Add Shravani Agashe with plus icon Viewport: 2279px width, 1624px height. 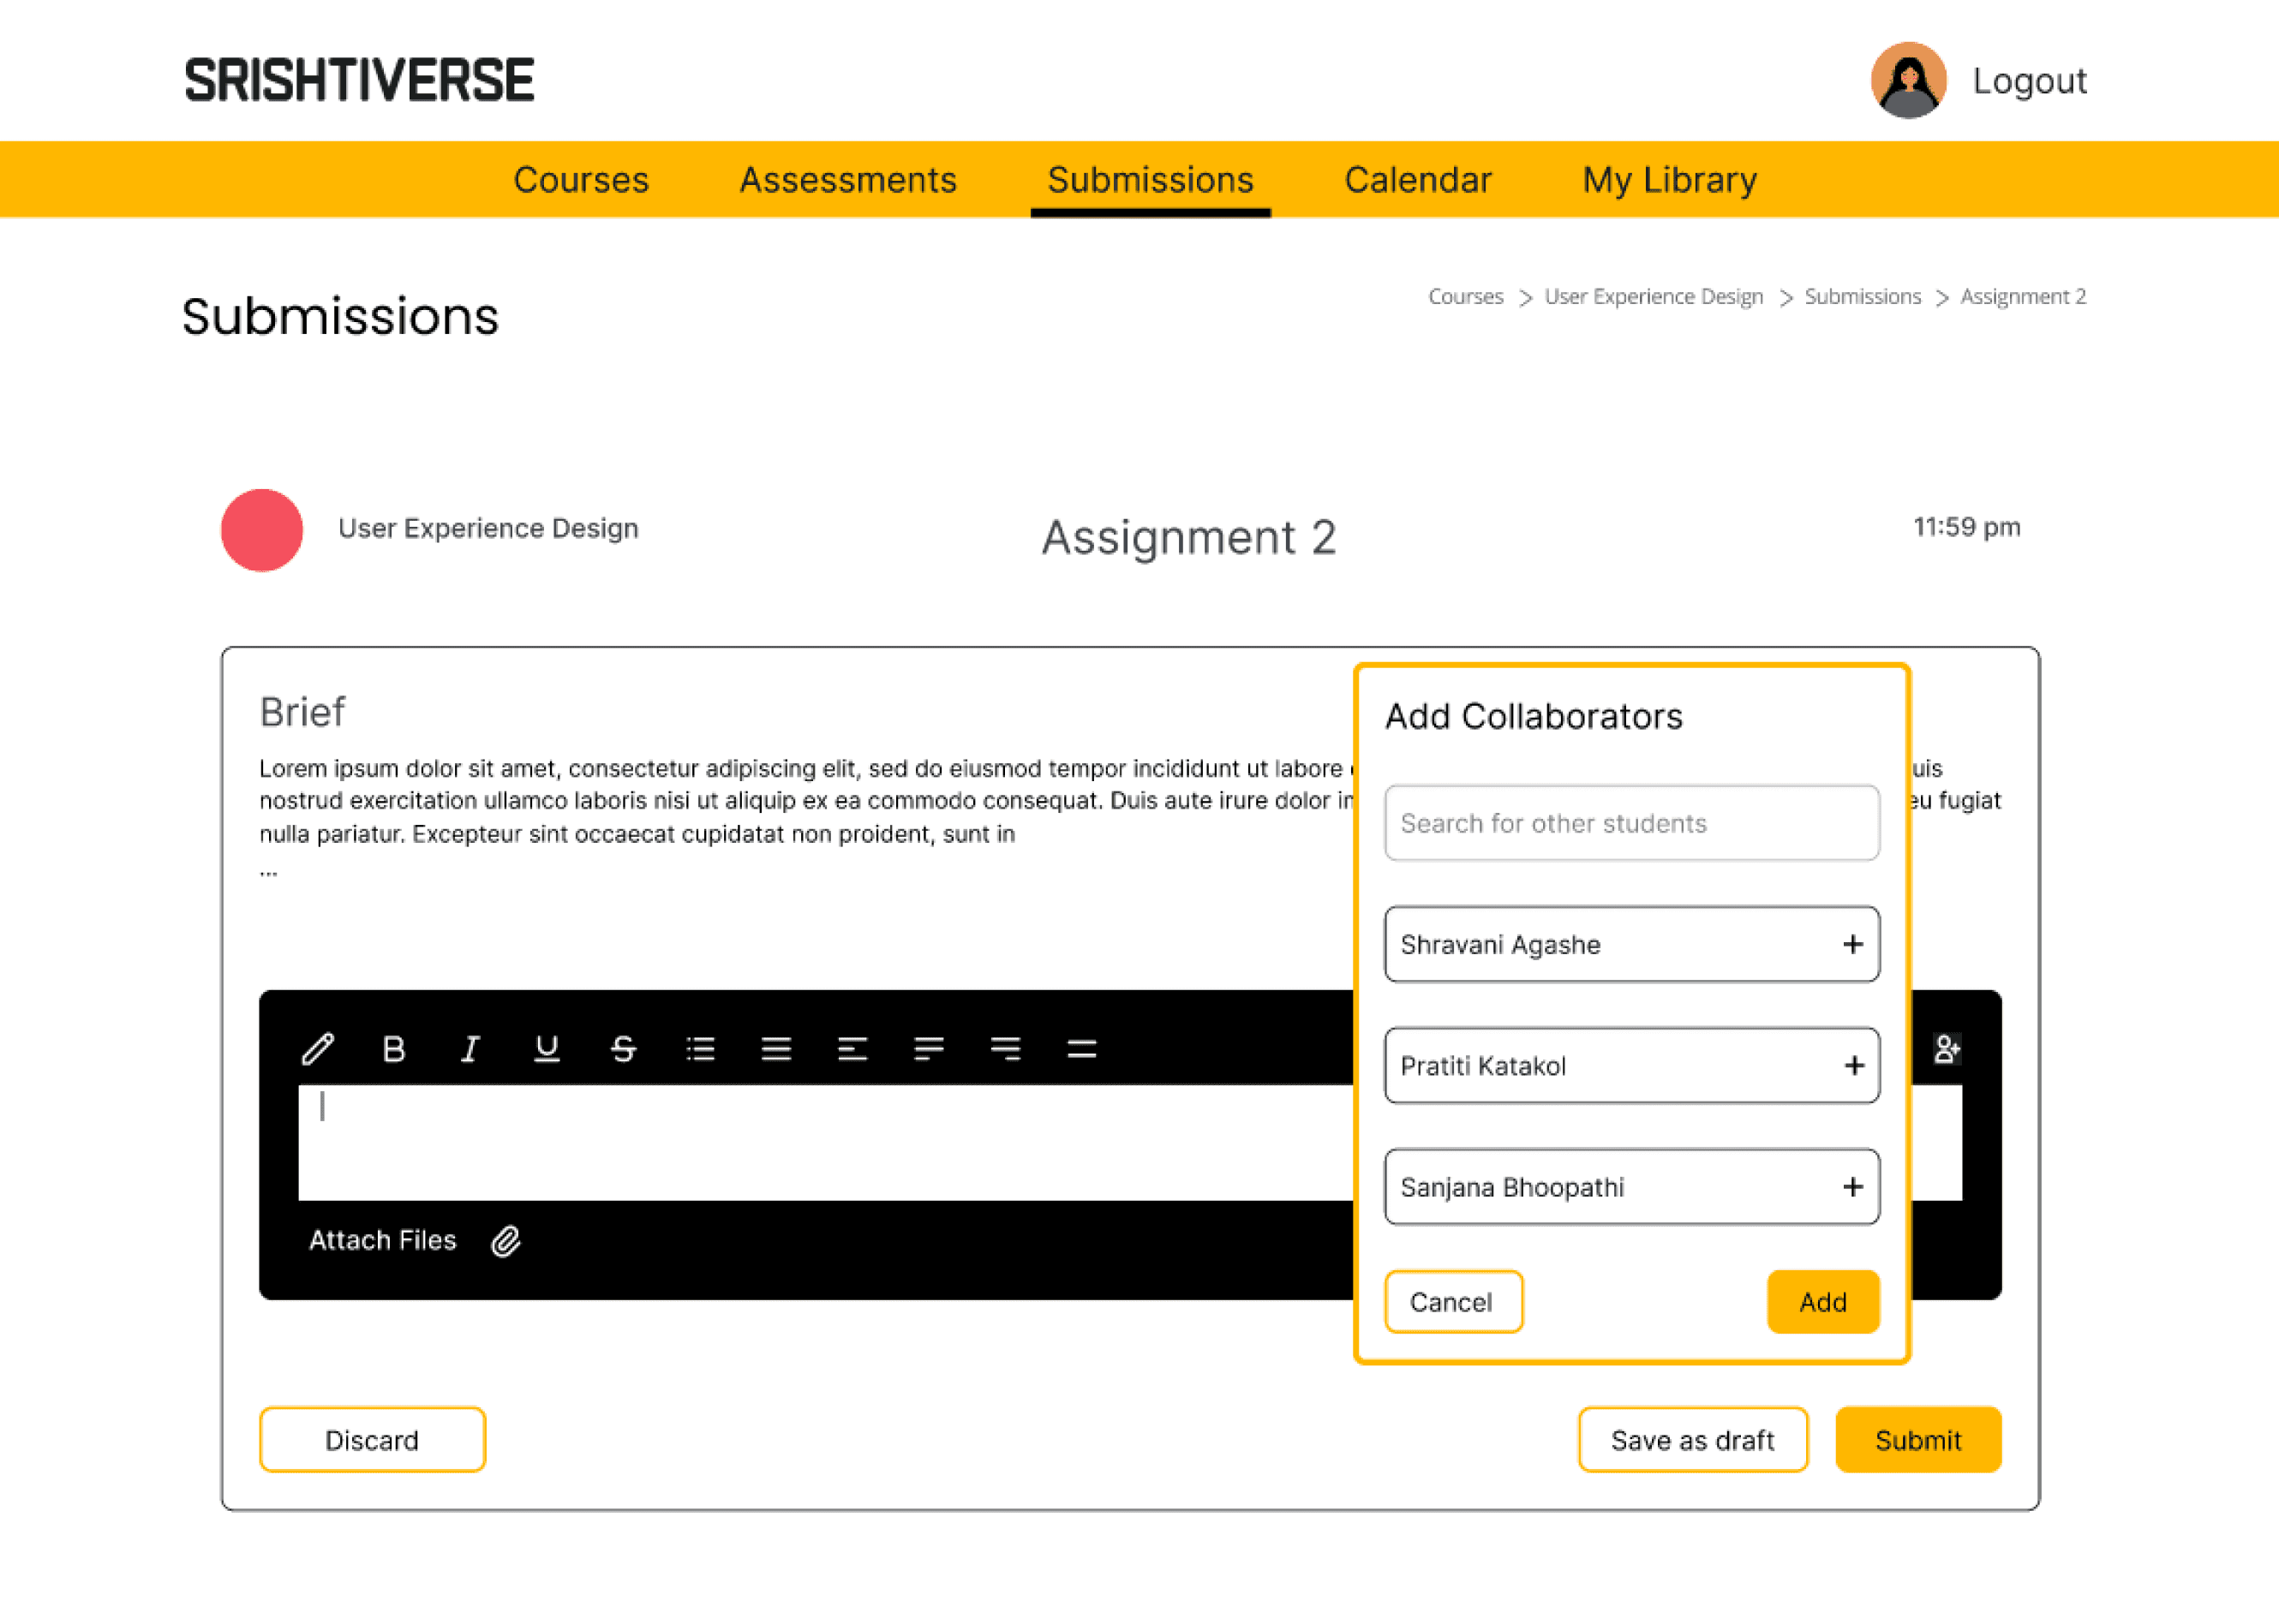click(1852, 944)
